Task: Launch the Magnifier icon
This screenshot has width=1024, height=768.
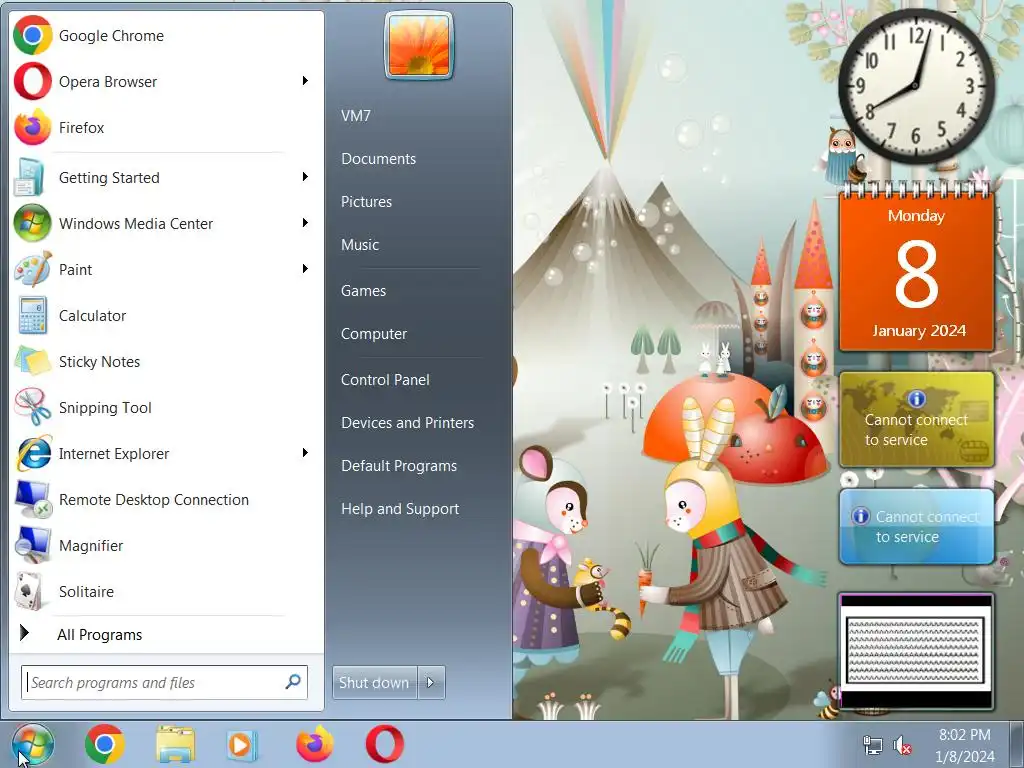Action: 32,545
